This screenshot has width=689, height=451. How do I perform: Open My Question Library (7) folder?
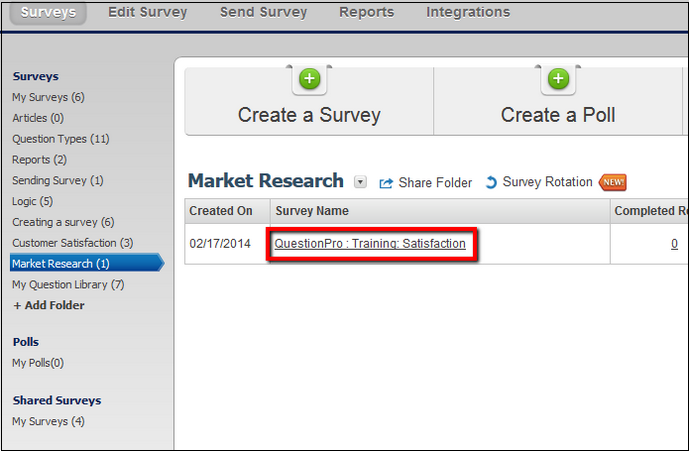tap(68, 285)
